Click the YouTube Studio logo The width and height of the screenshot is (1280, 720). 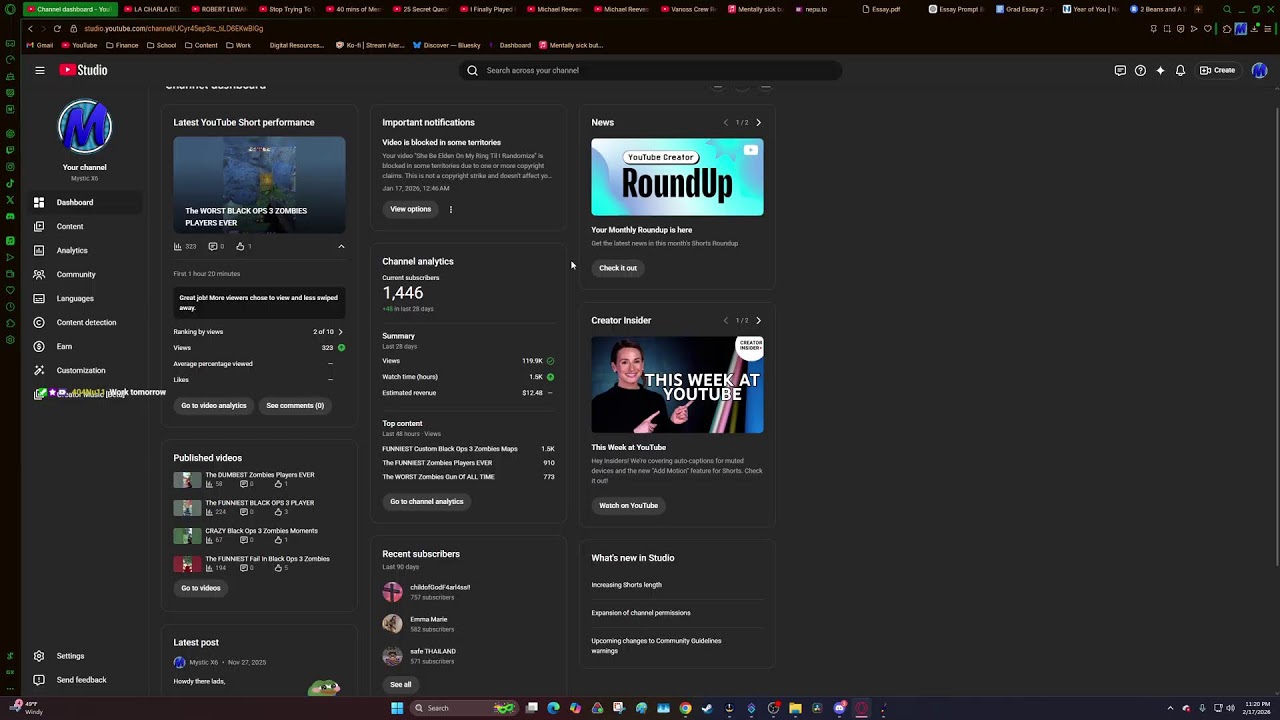coord(83,70)
